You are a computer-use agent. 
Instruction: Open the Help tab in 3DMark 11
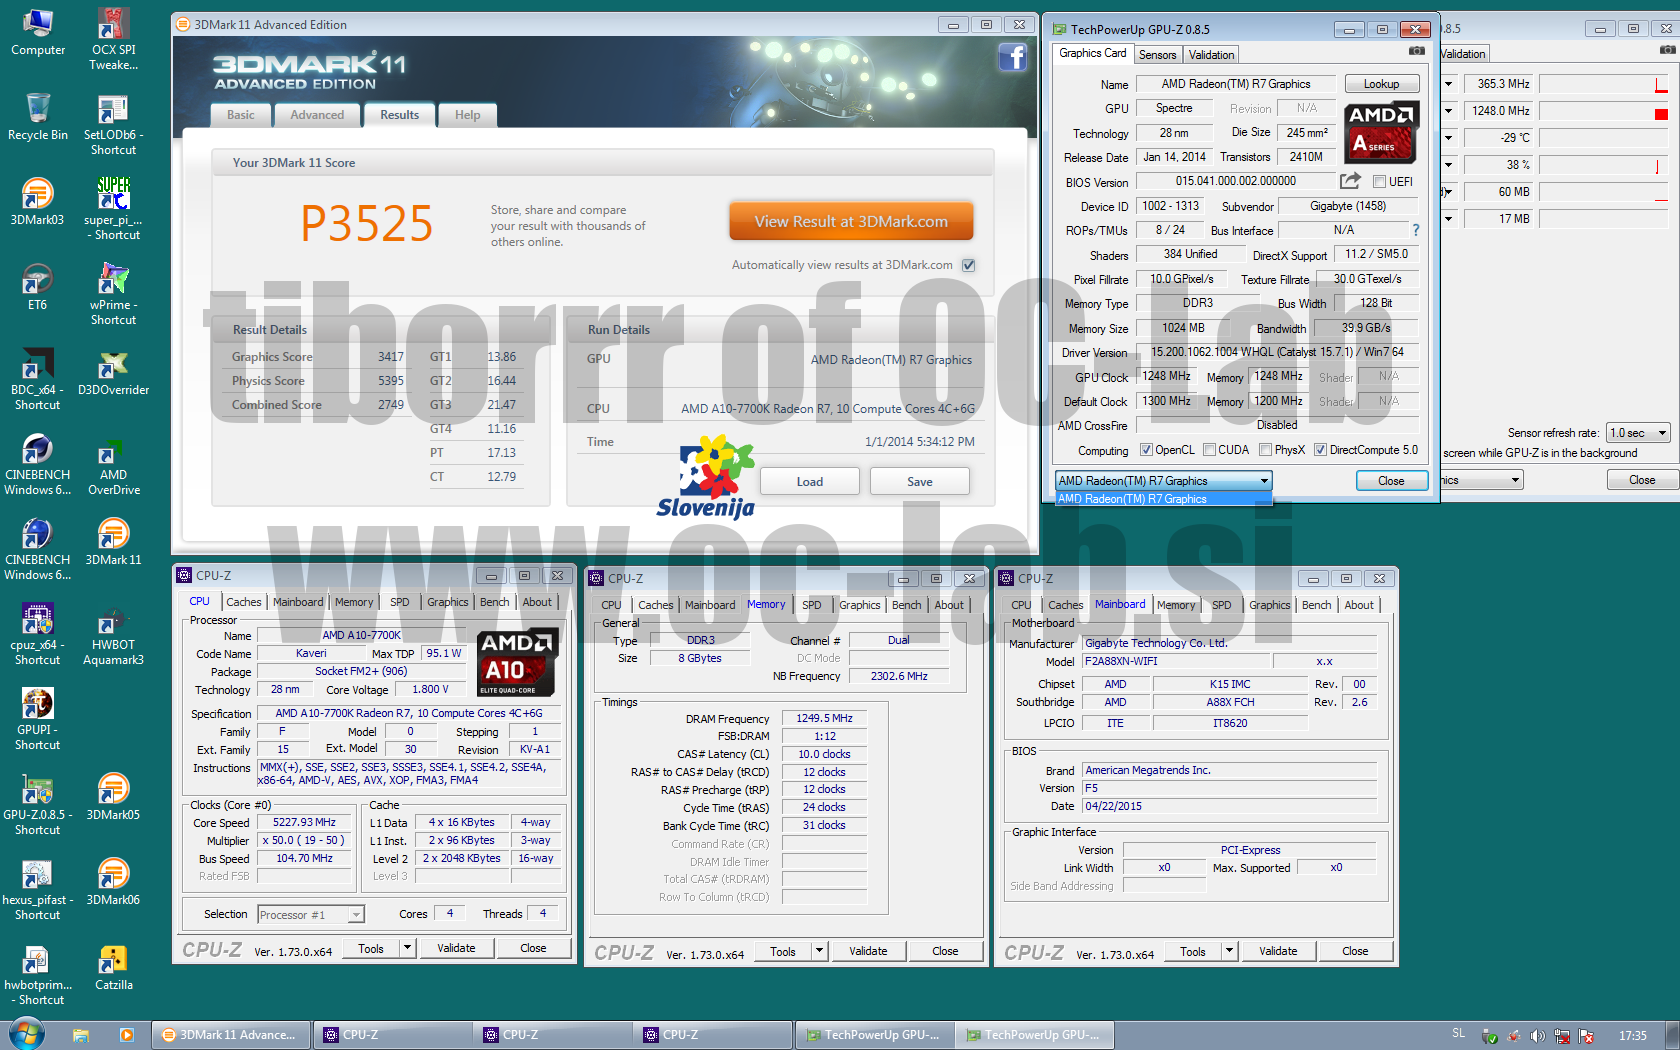point(467,116)
